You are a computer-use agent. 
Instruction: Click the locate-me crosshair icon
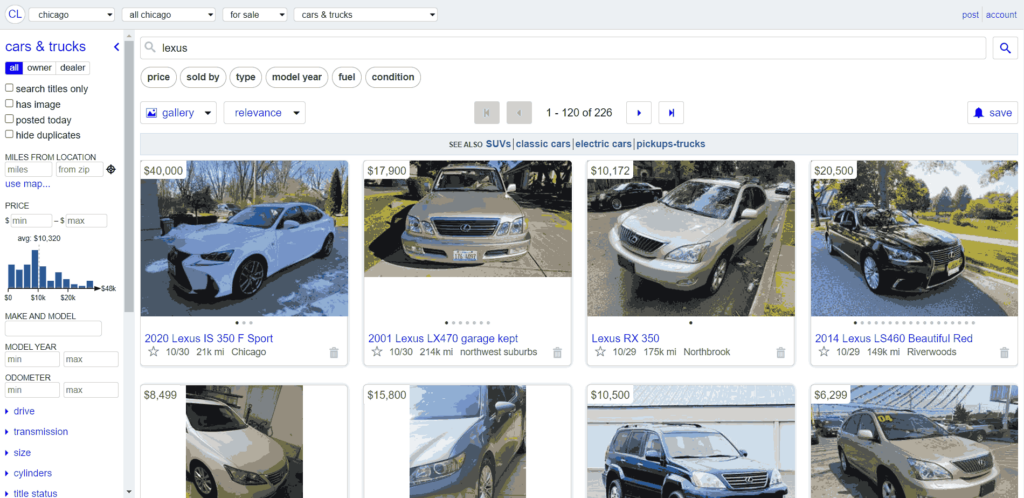[x=111, y=170]
